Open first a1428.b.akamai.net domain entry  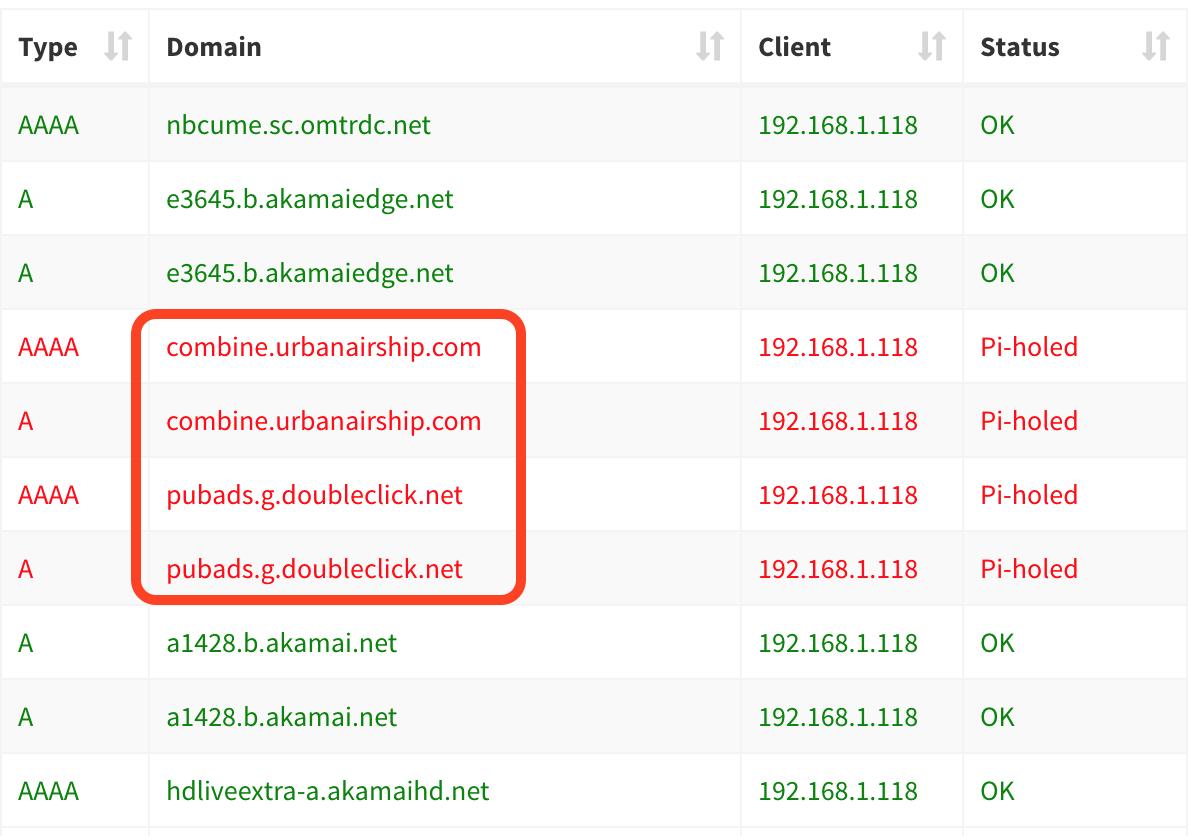[x=282, y=643]
